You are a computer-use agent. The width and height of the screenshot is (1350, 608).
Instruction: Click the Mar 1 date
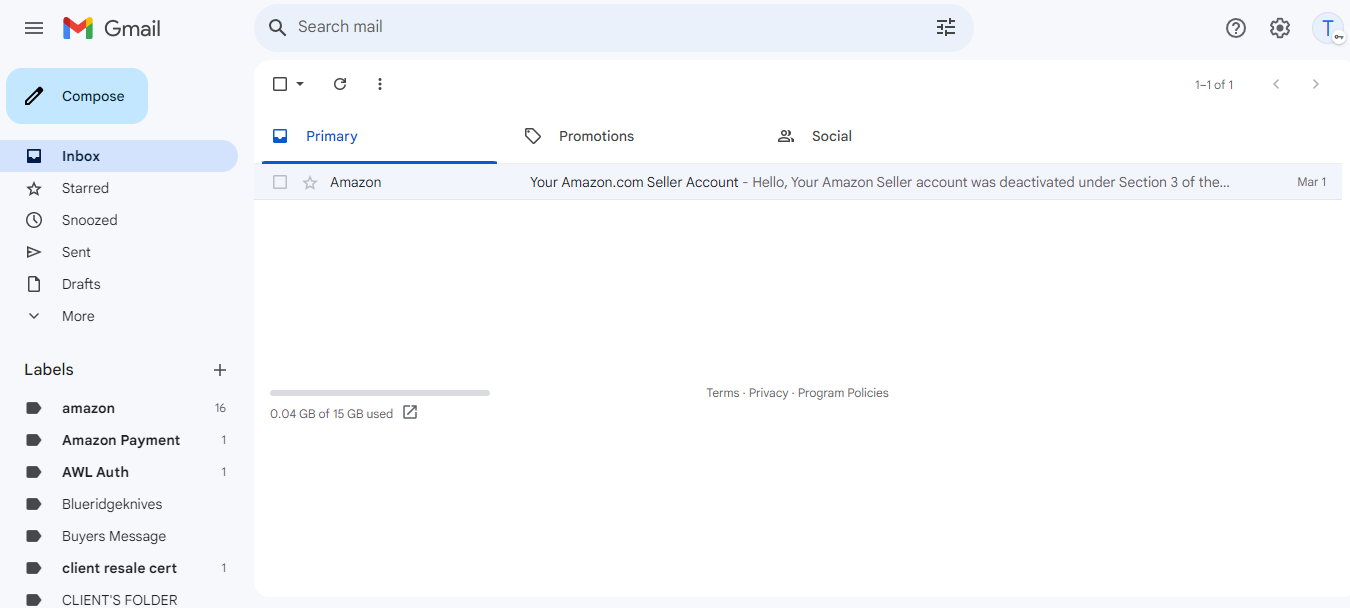[x=1312, y=182]
